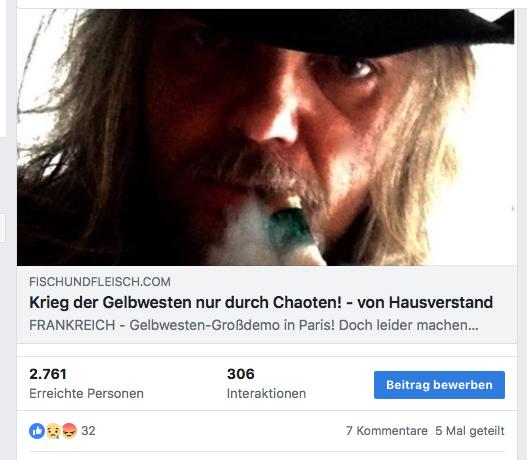The width and height of the screenshot is (527, 460).
Task: Select the Erreichte Personen label
Action: tap(86, 393)
